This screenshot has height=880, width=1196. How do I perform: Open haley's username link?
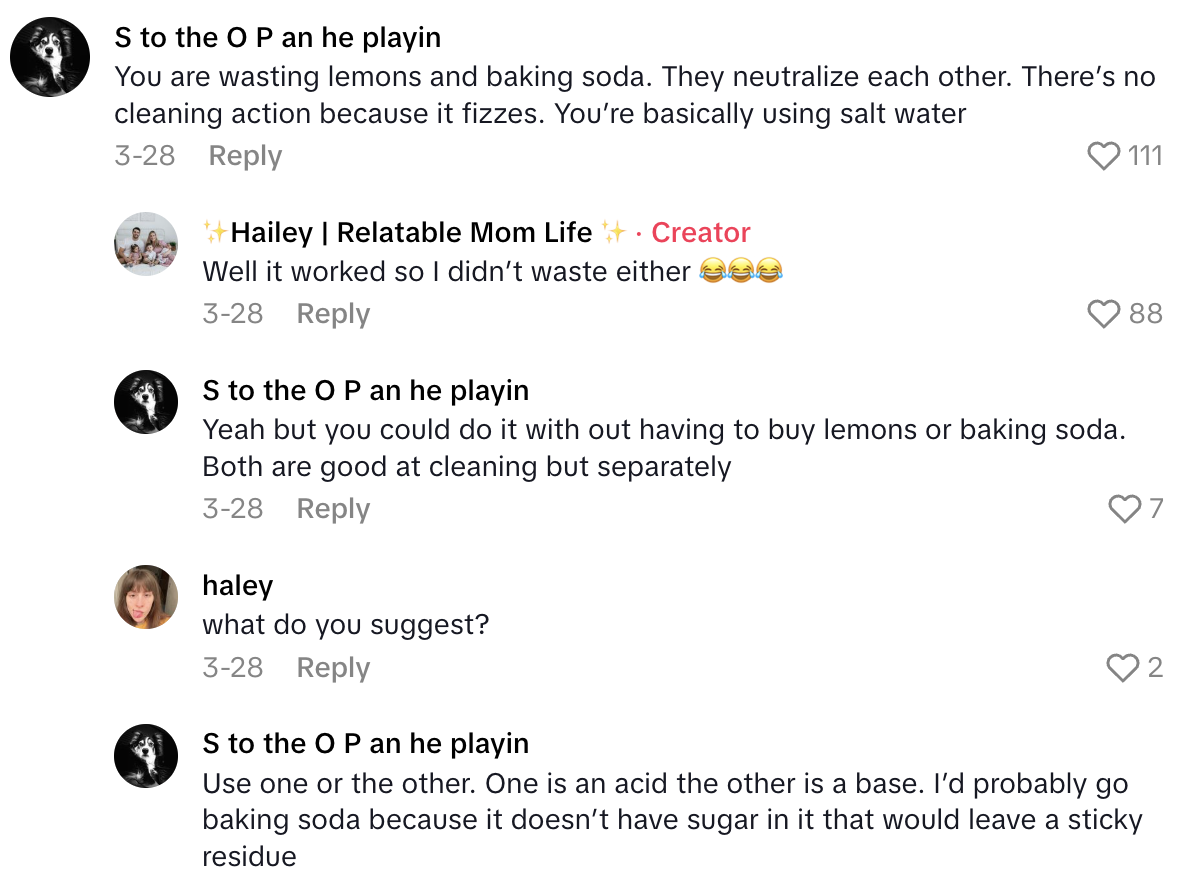point(237,586)
